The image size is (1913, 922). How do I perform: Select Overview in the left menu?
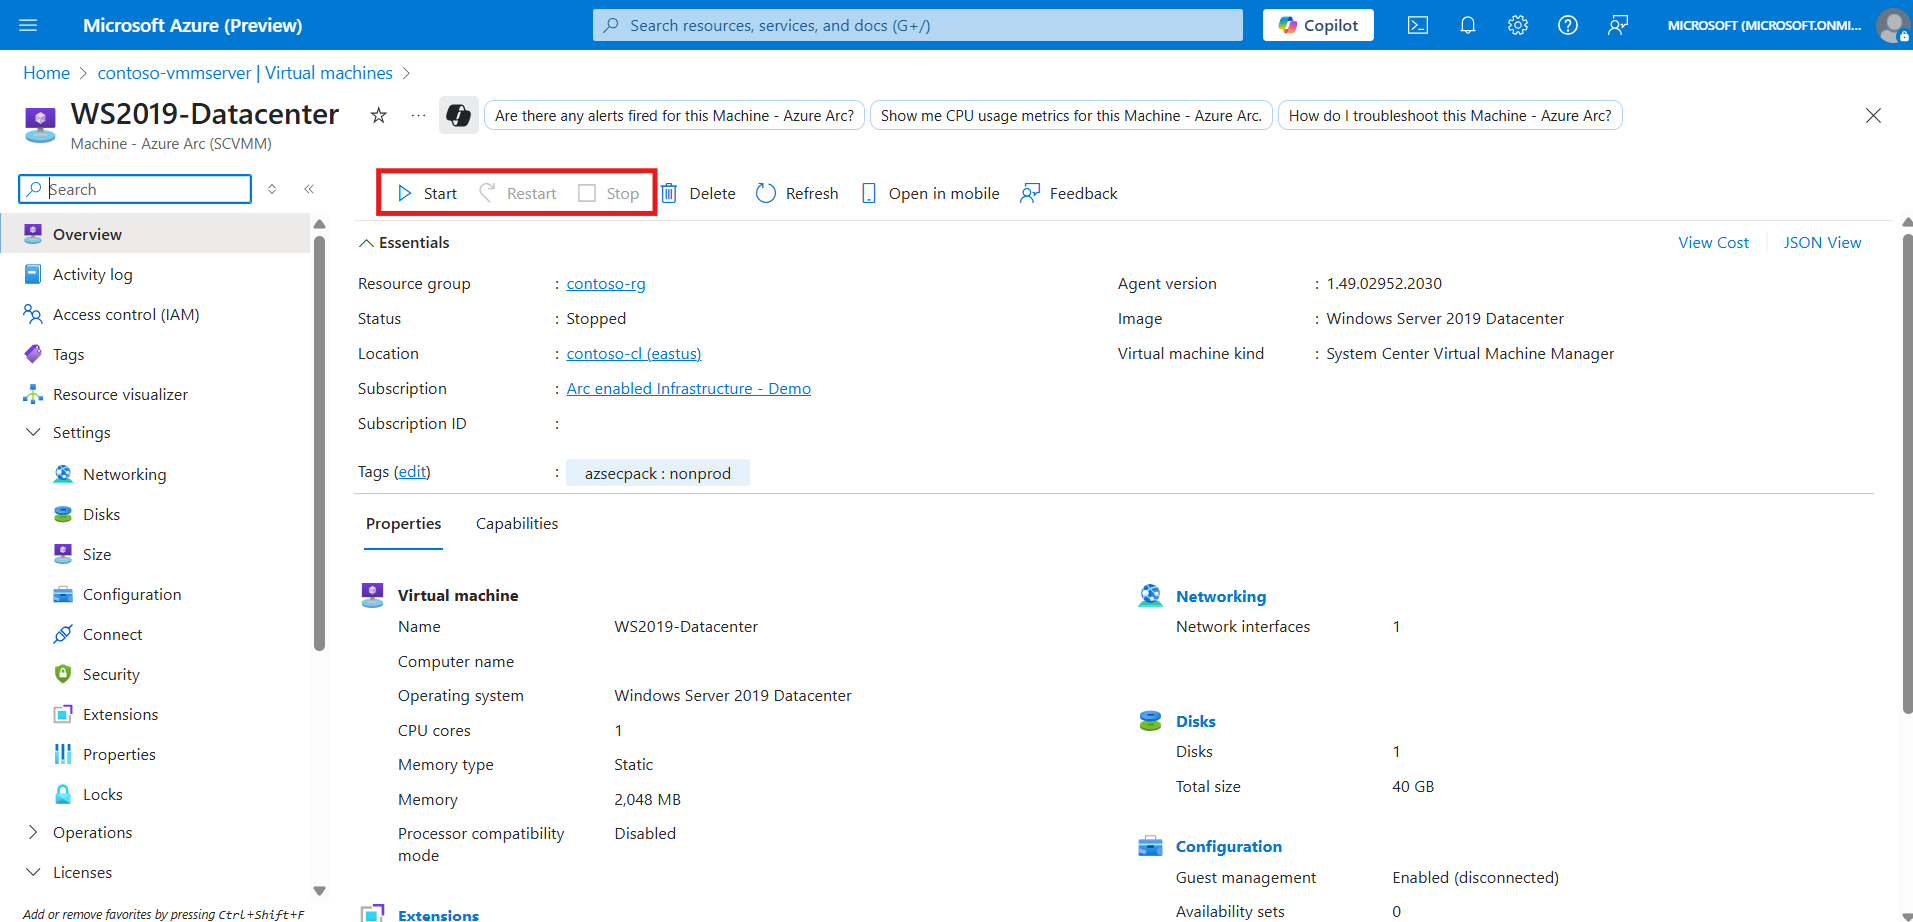(x=155, y=234)
